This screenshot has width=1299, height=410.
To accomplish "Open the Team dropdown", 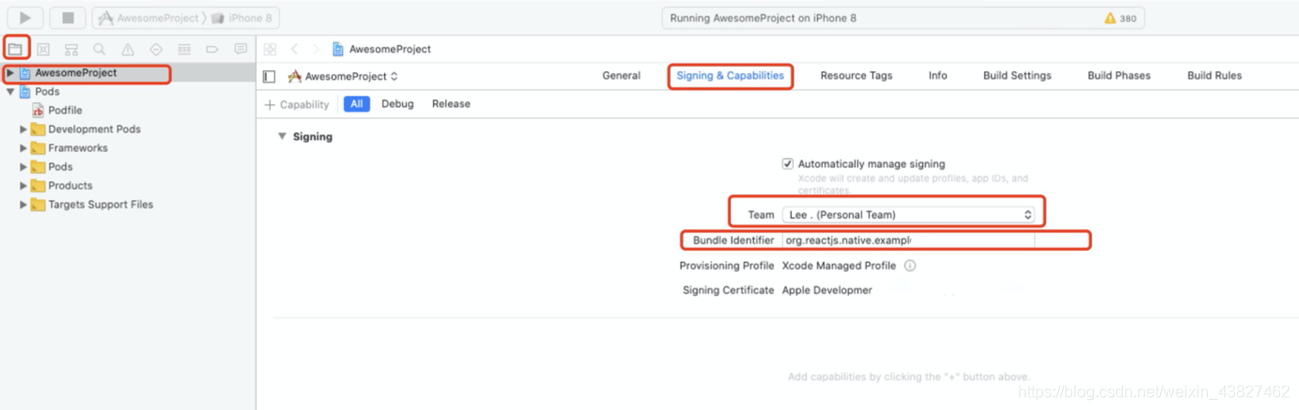I will [909, 215].
